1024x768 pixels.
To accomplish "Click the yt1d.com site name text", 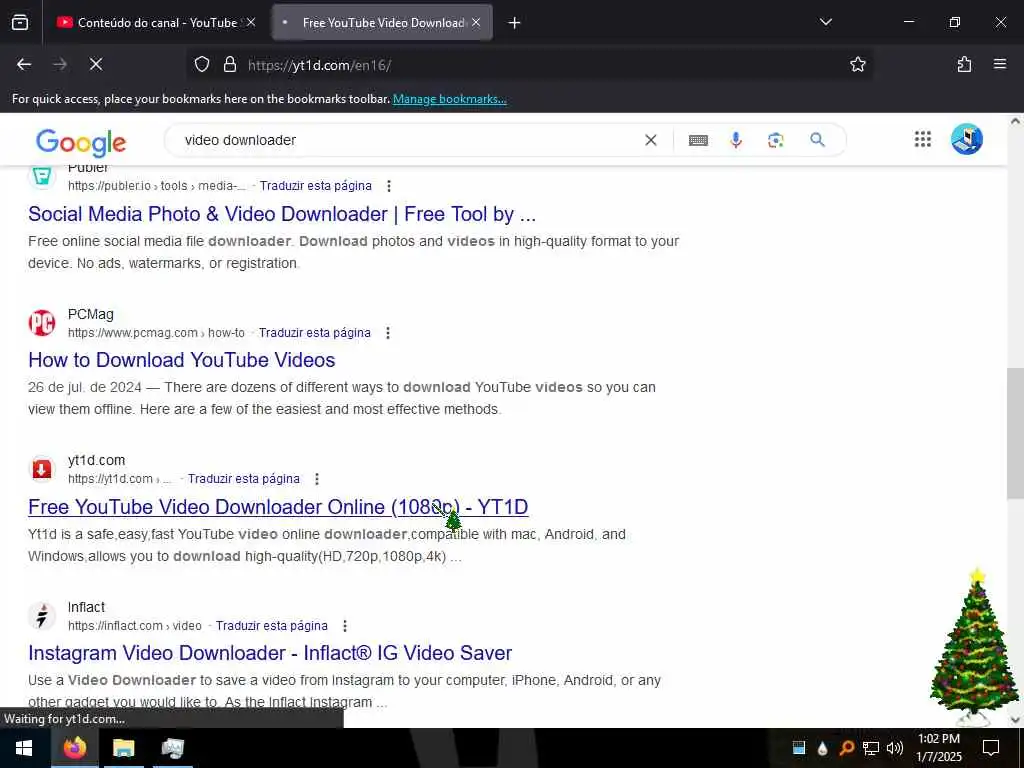I will (97, 461).
